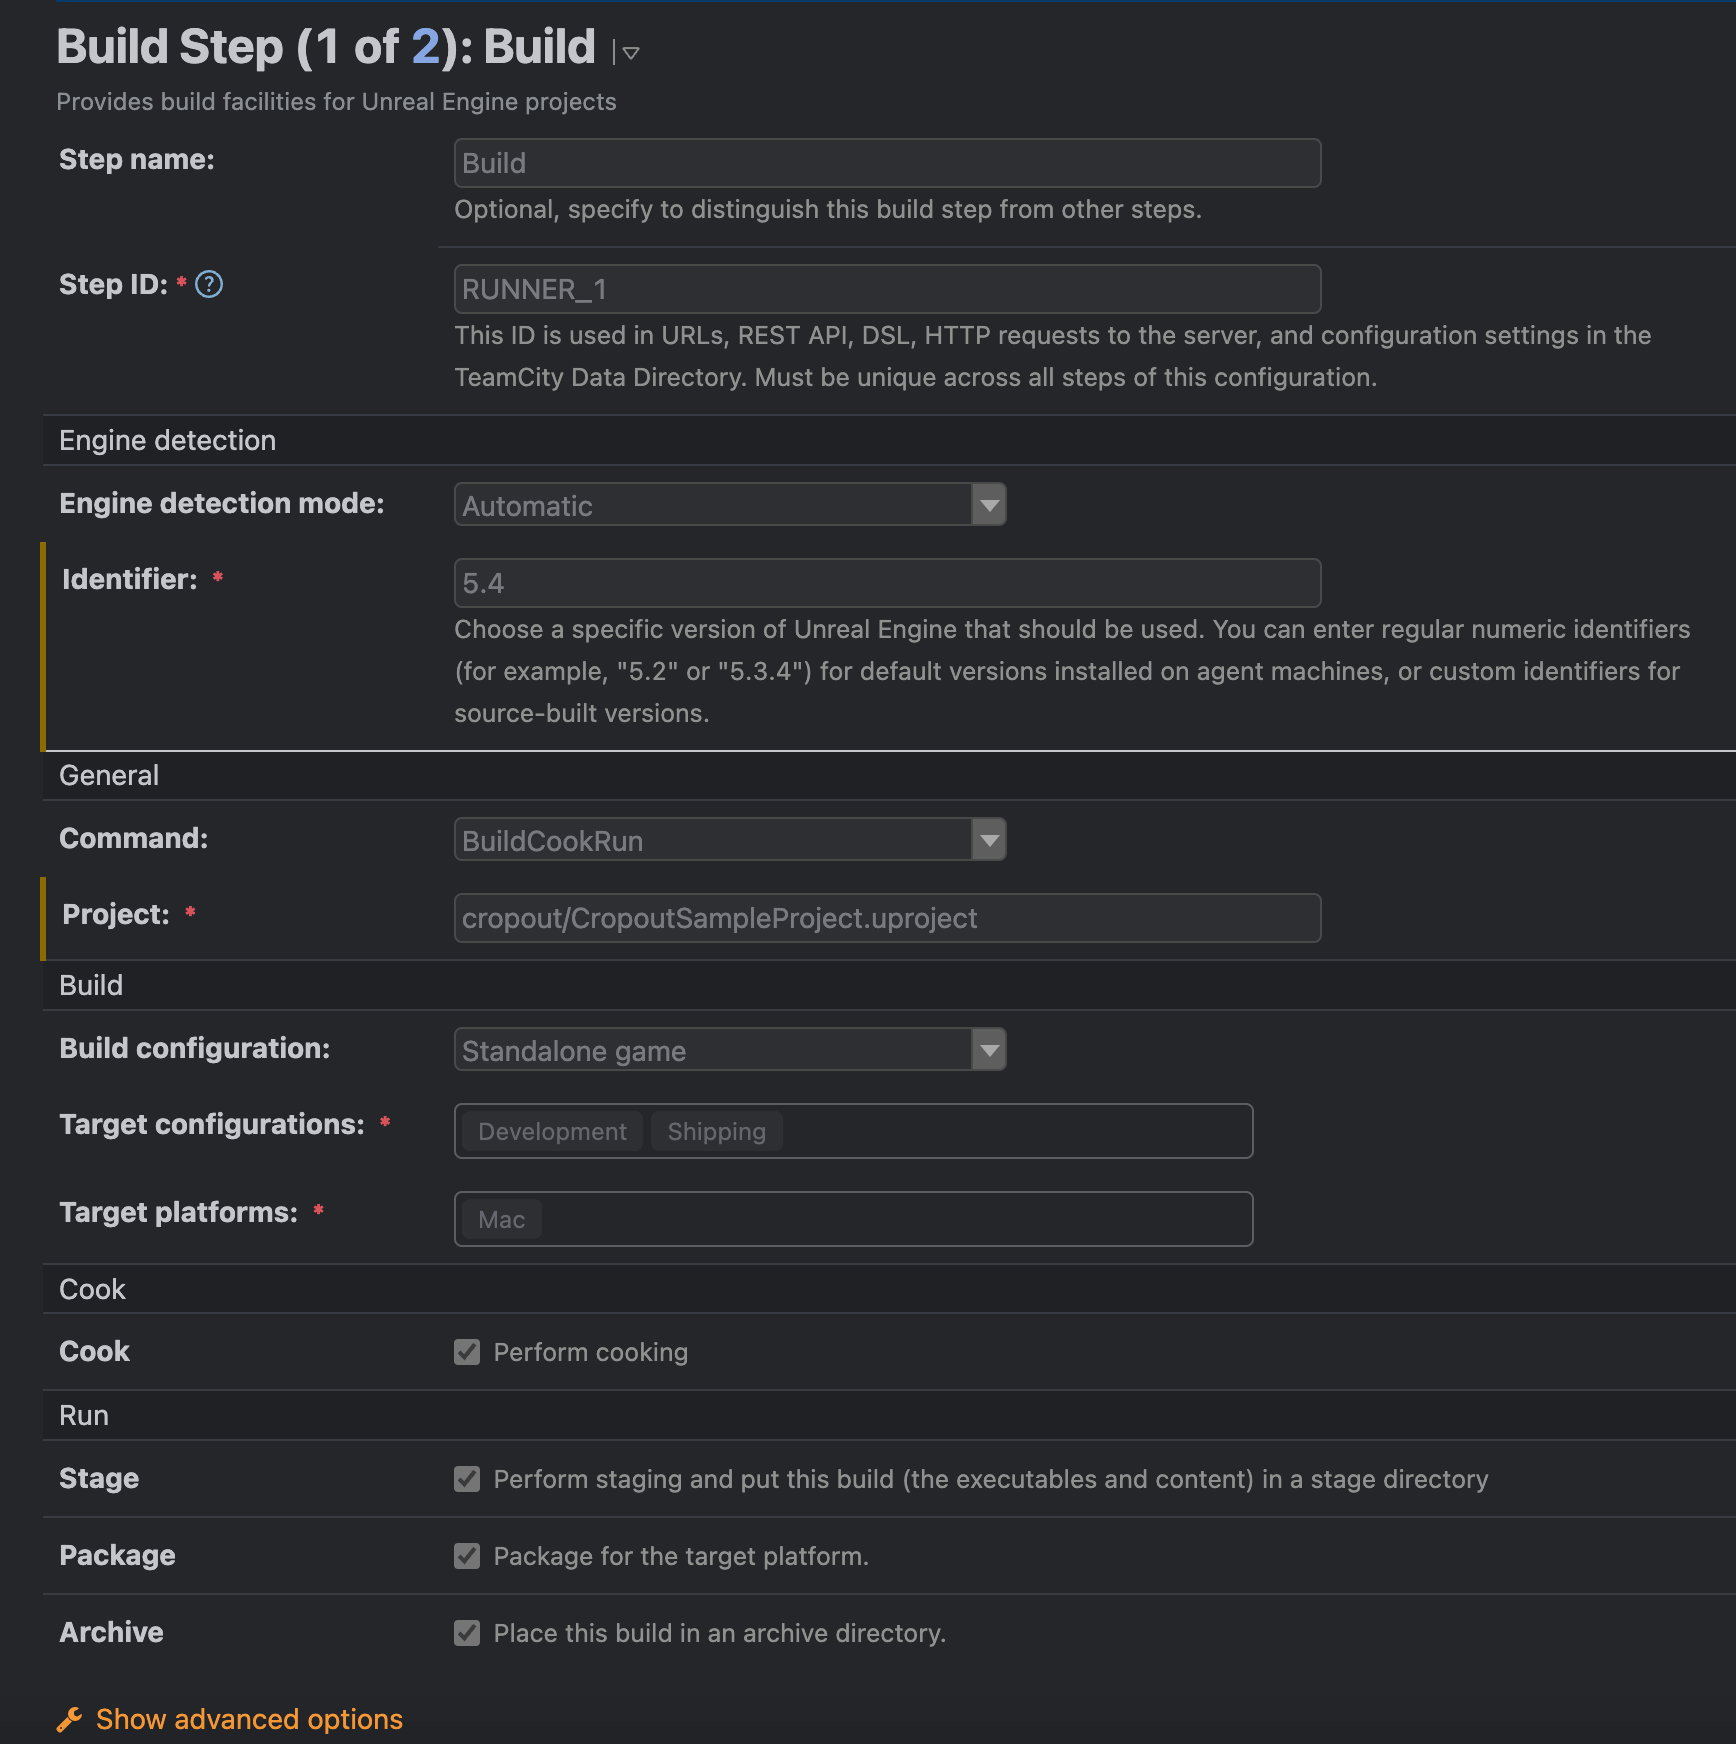1736x1744 pixels.
Task: Click the wrench icon beside advanced options
Action: 70,1719
